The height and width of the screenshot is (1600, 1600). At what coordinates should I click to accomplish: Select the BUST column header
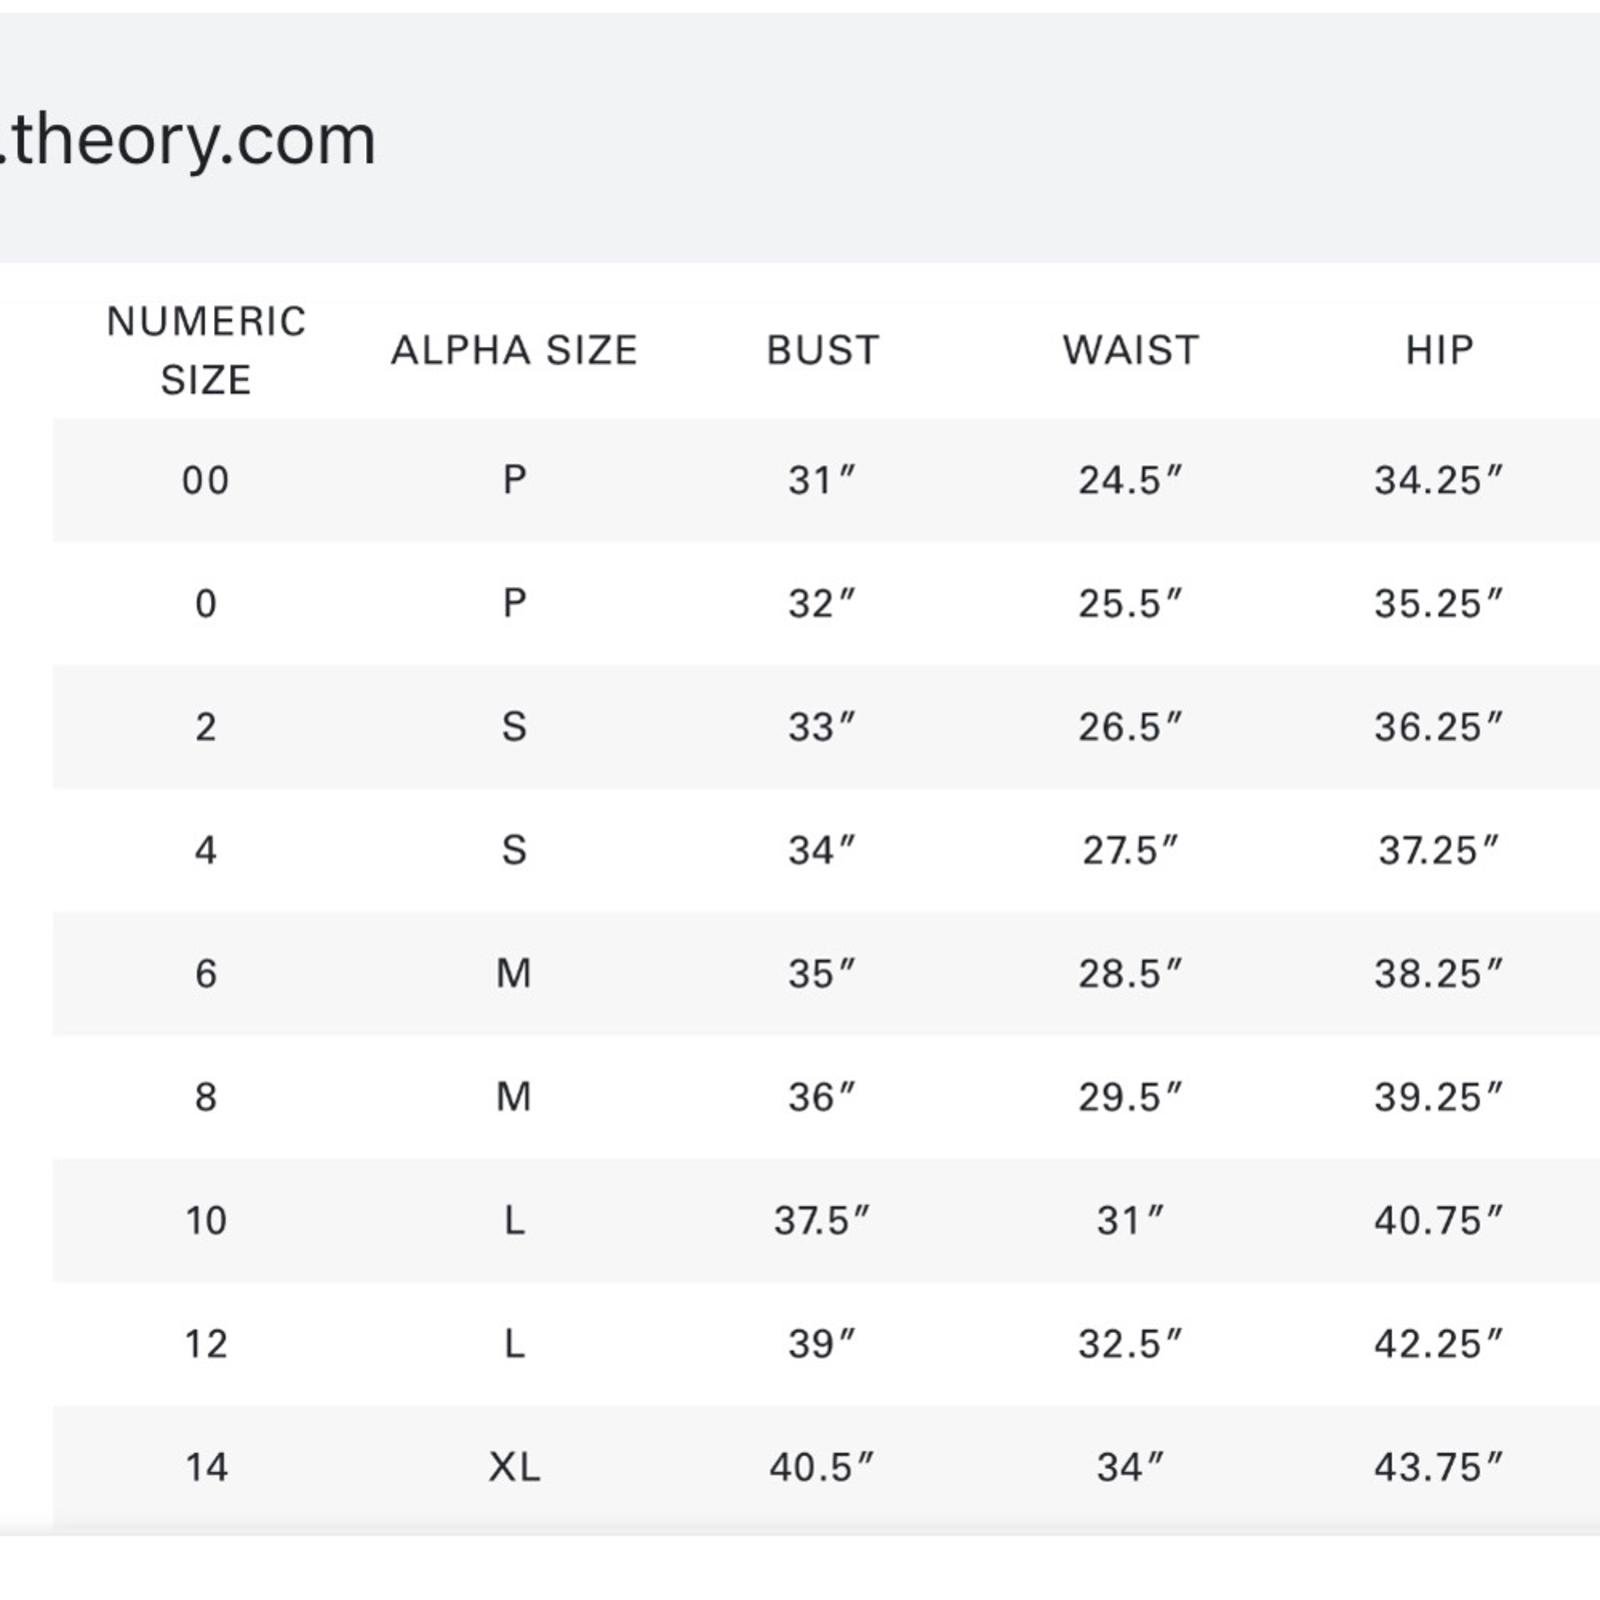point(823,350)
